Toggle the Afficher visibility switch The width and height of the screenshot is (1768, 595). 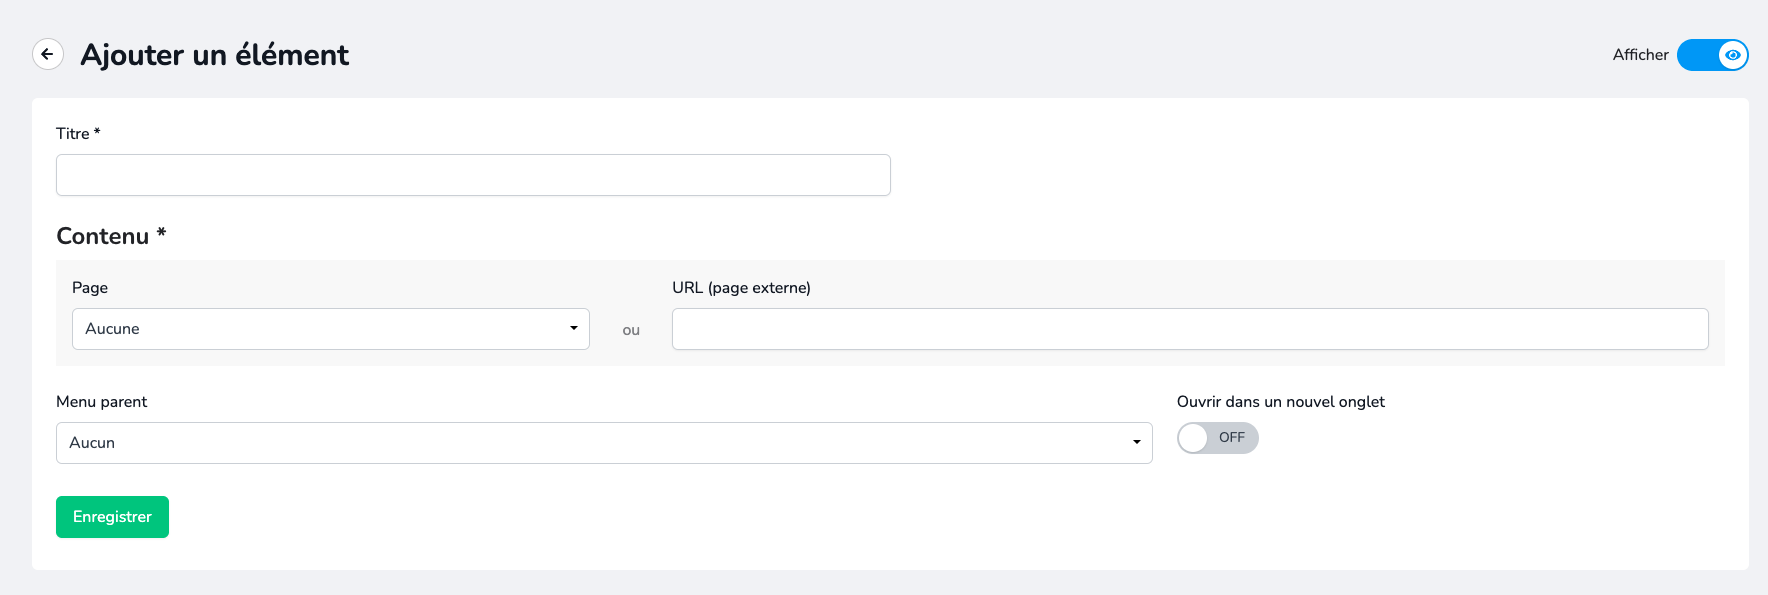coord(1711,55)
